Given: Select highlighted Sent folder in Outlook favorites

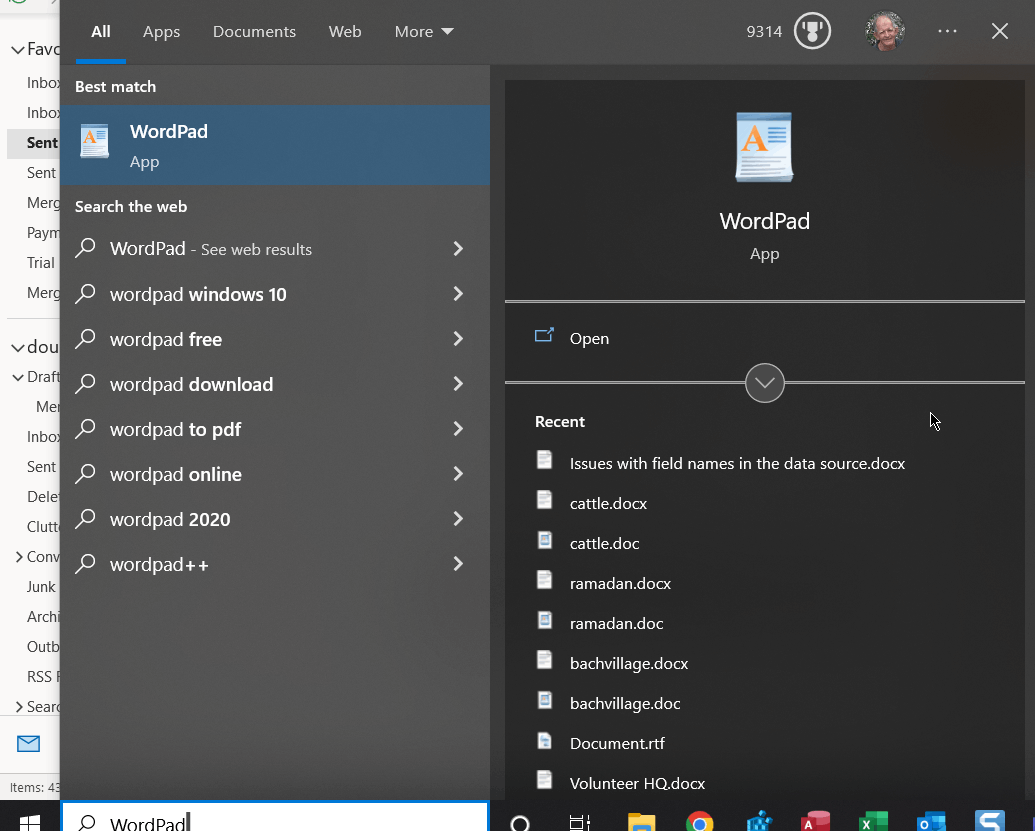Looking at the screenshot, I should 33,143.
